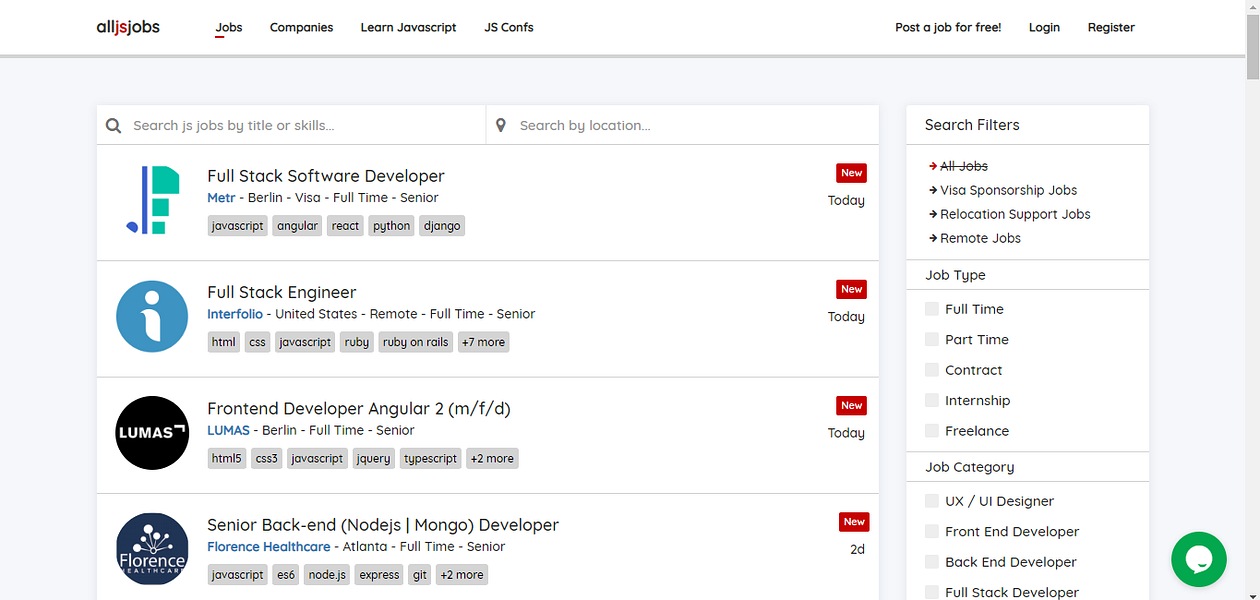Click the Interfolio company link
This screenshot has width=1260, height=600.
pyautogui.click(x=235, y=314)
